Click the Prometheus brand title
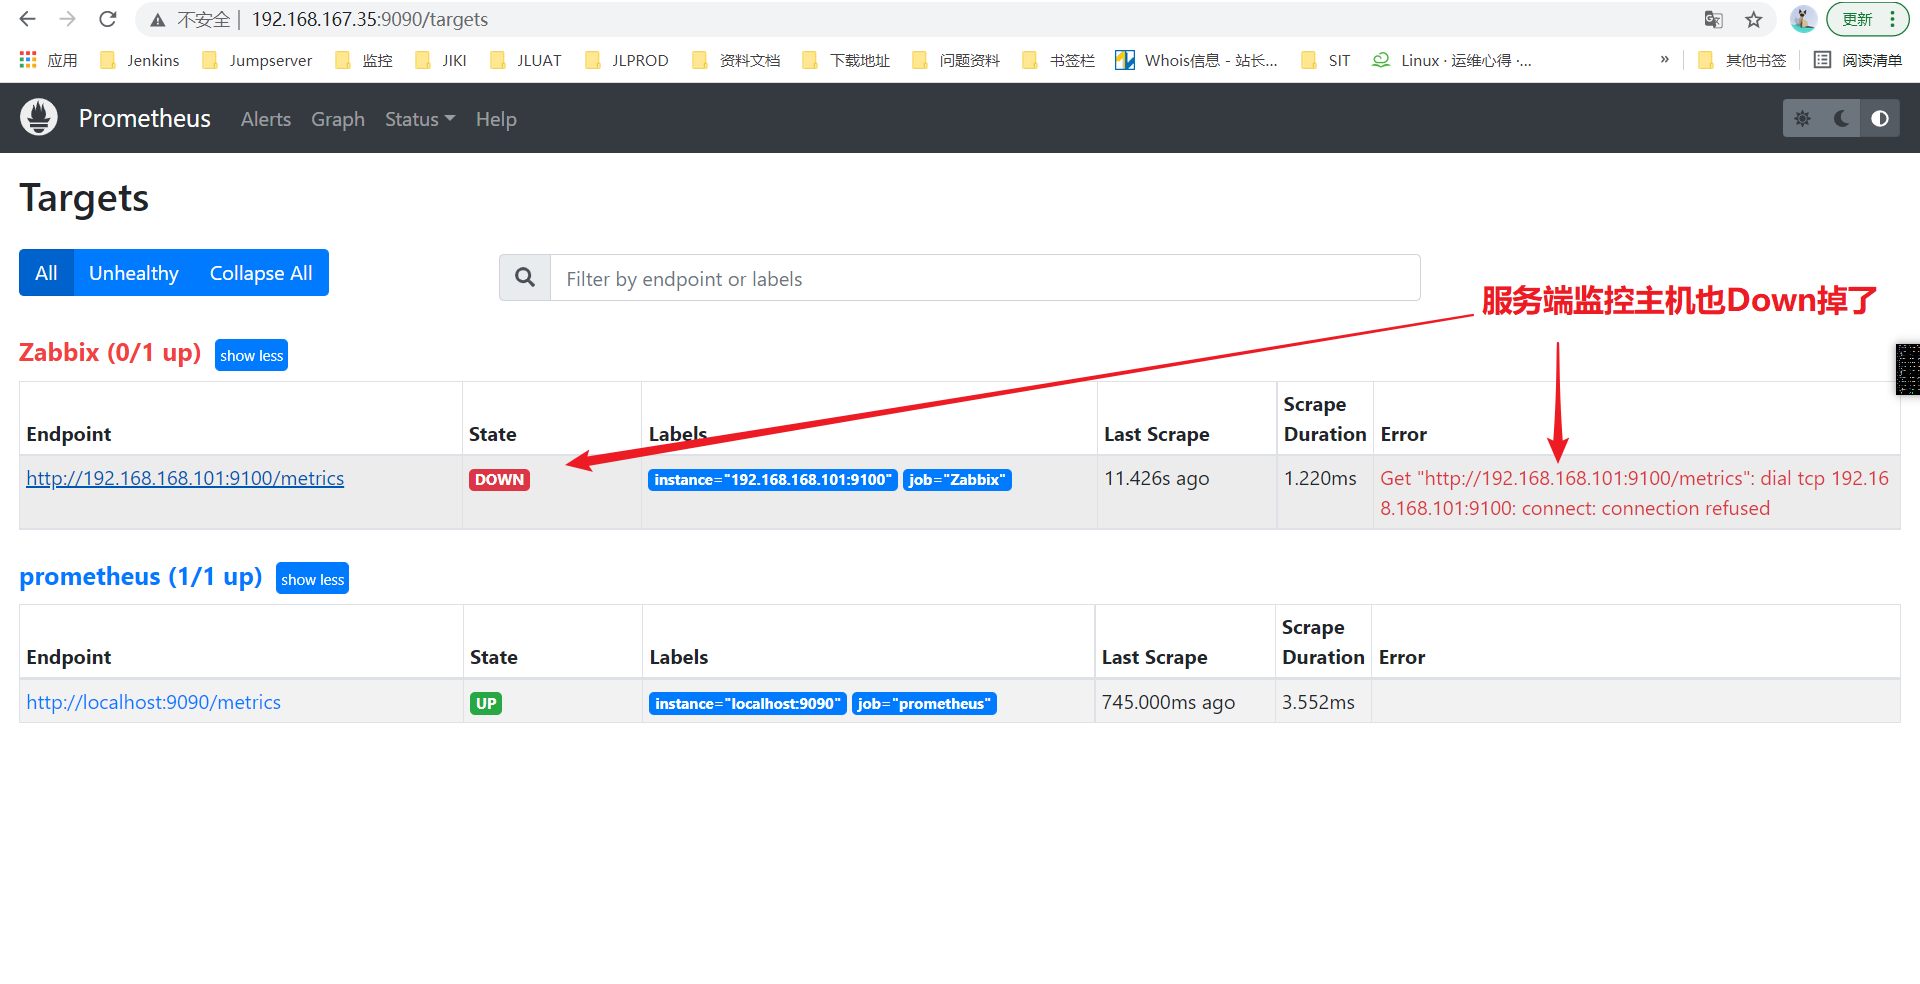 145,118
